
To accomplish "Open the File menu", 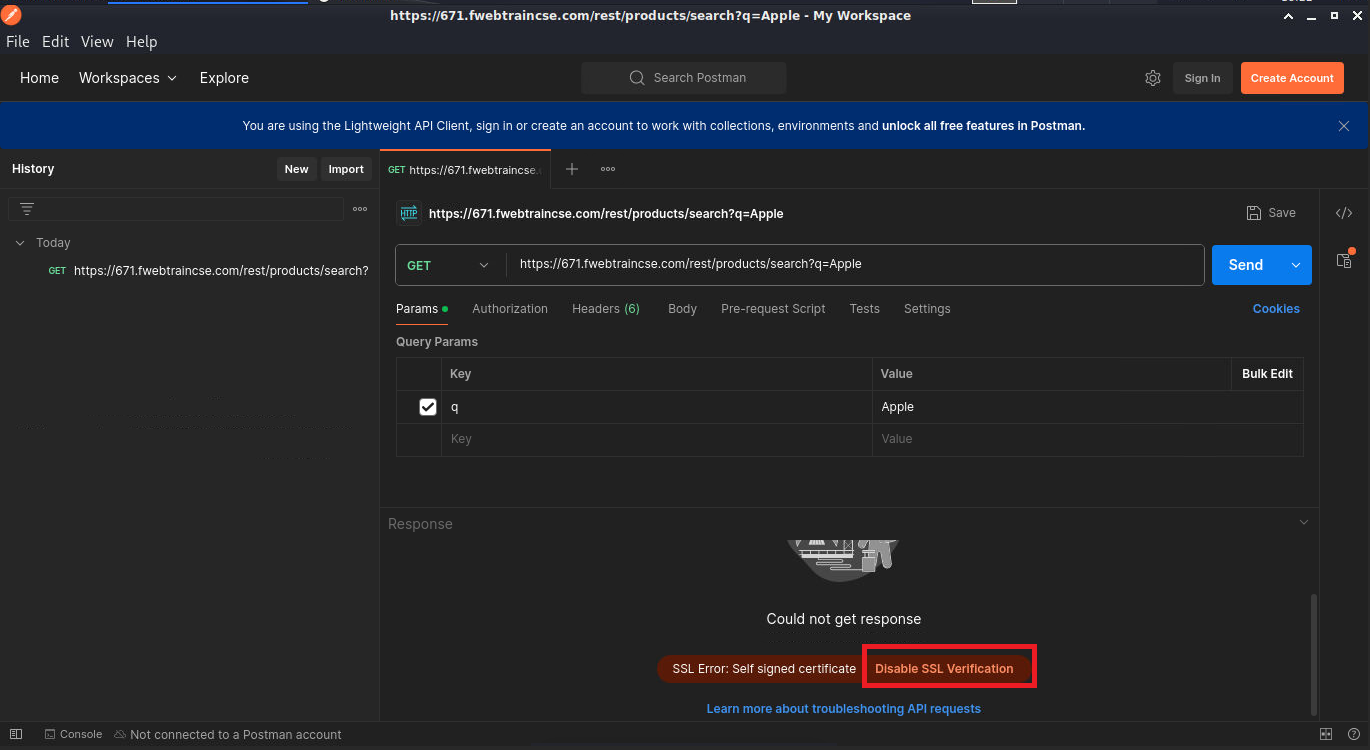I will point(18,42).
